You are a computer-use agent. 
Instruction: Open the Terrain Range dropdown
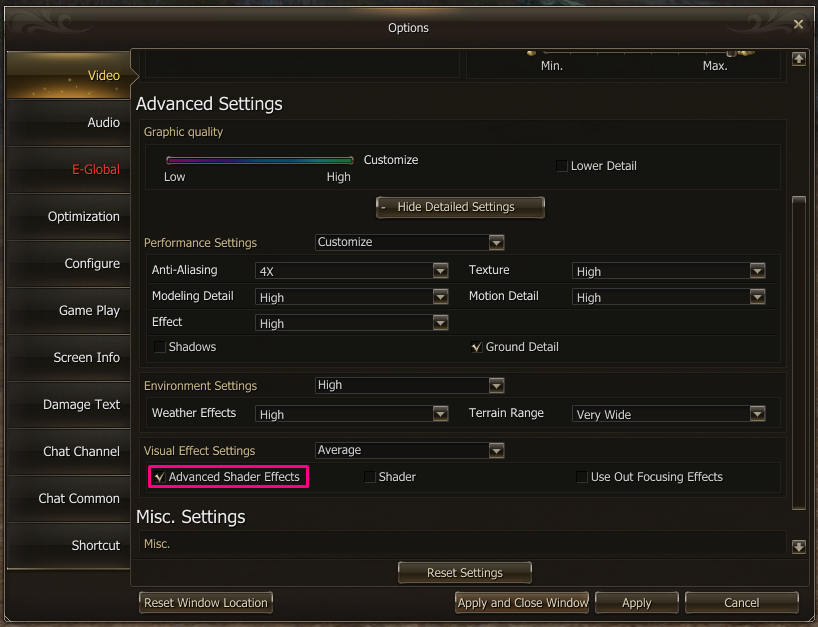(757, 414)
